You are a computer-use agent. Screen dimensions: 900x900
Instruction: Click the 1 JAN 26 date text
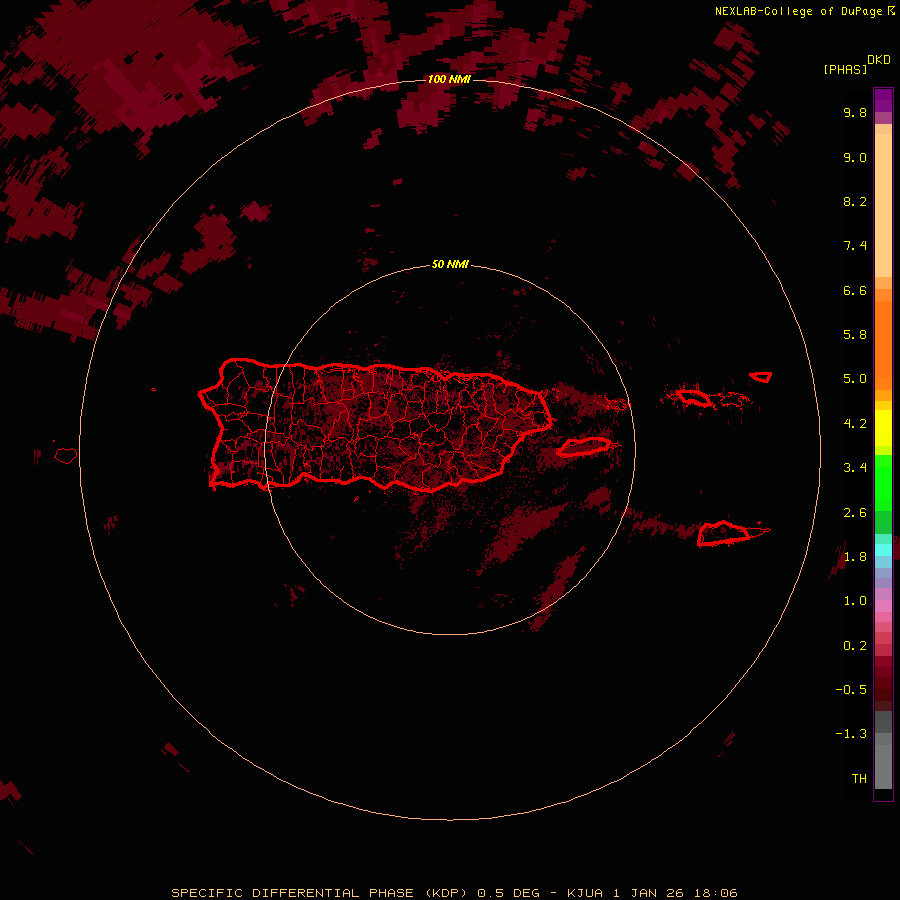click(x=649, y=893)
